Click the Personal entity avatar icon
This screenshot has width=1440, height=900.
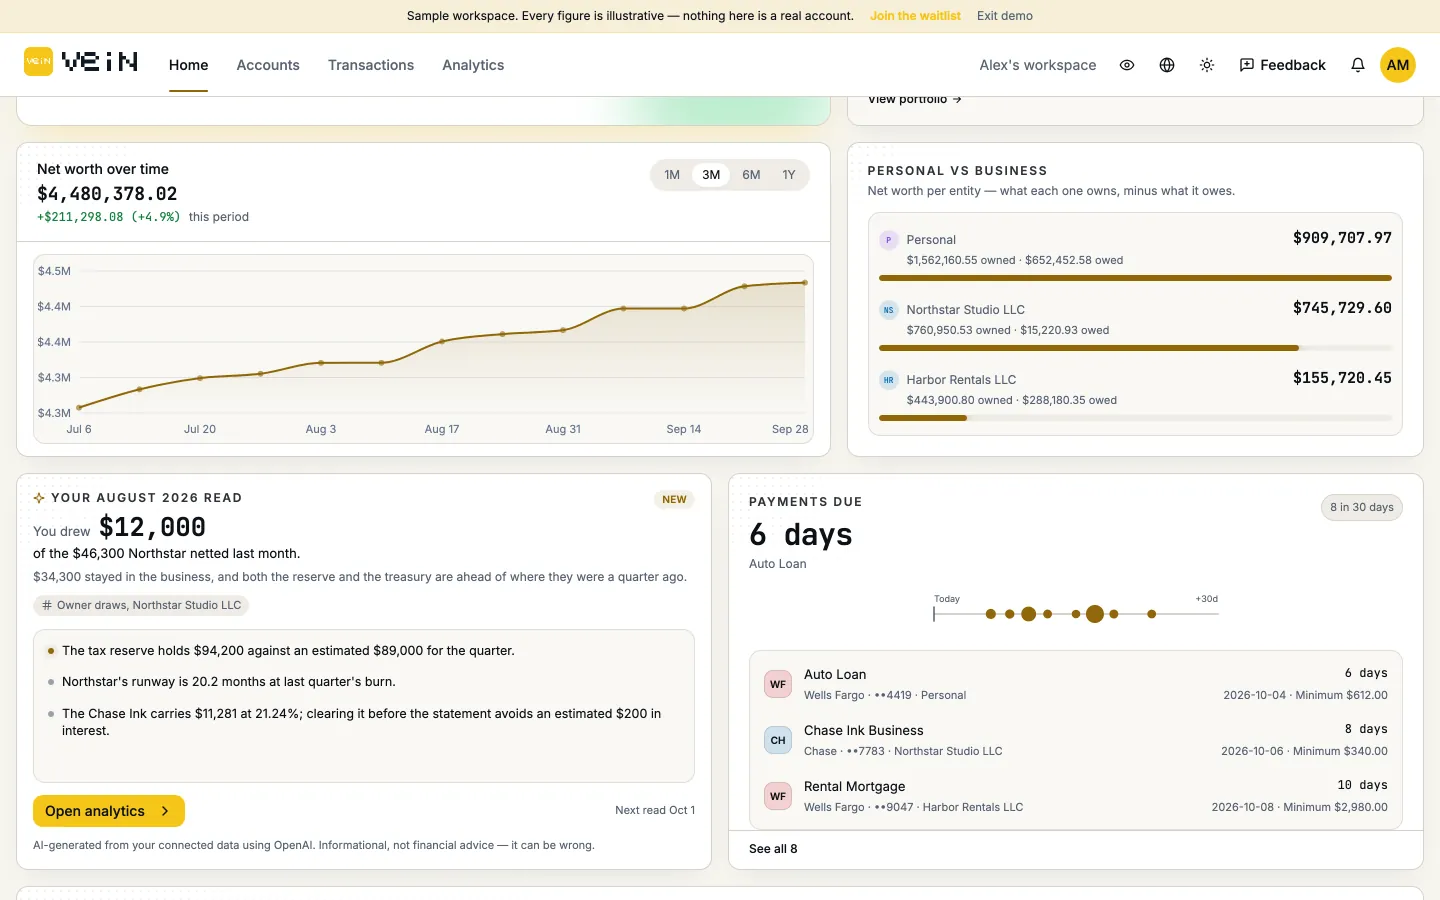[x=888, y=240]
